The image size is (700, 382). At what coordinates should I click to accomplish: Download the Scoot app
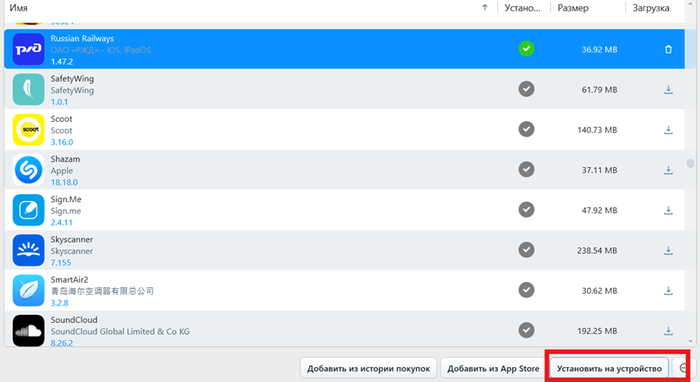(x=668, y=130)
